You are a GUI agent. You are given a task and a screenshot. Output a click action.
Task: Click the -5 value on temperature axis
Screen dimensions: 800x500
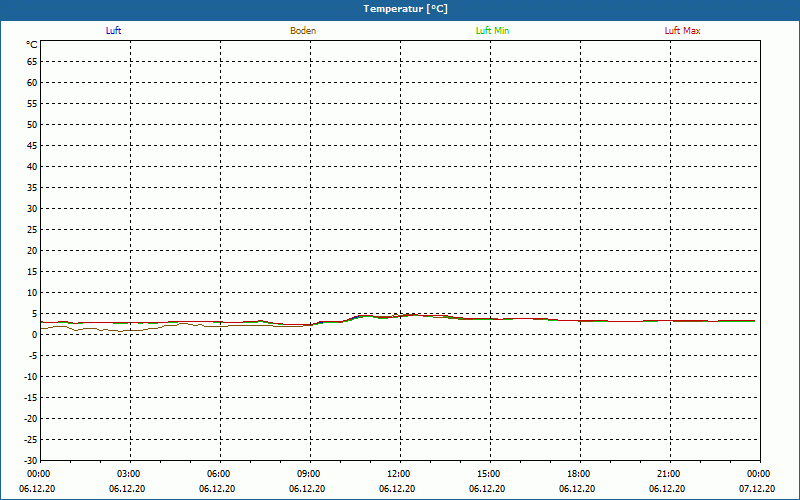[33, 356]
